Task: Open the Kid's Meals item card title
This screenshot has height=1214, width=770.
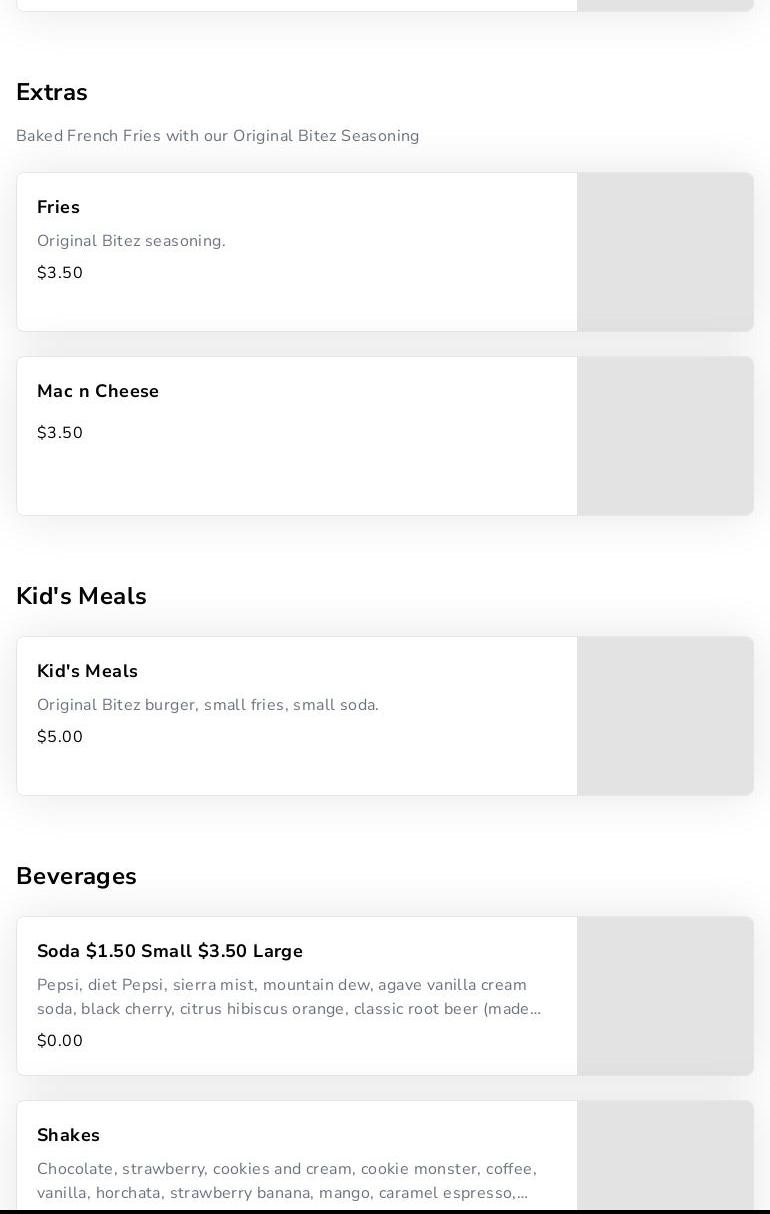Action: coord(87,671)
